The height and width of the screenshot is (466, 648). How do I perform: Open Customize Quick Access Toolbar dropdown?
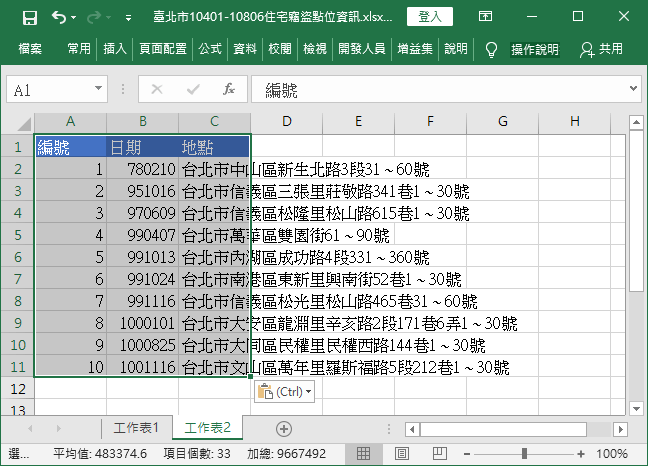[x=128, y=18]
